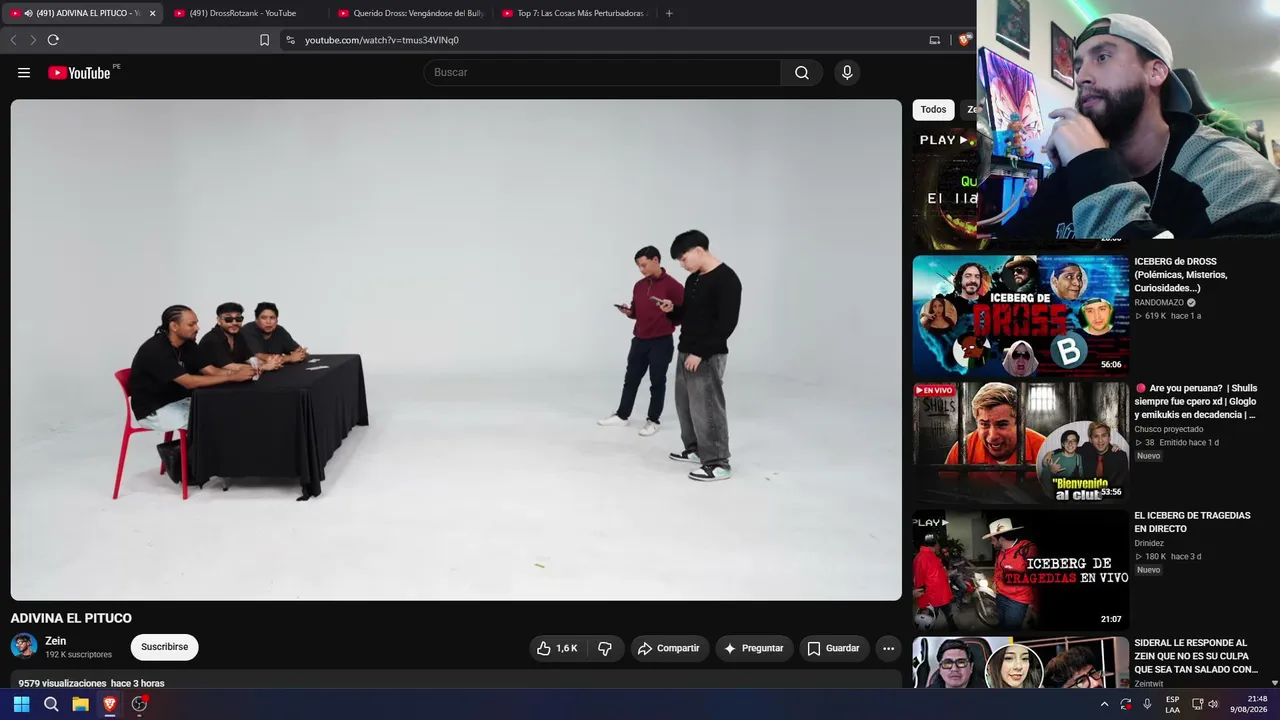This screenshot has height=720, width=1280.
Task: Open the YouTube hamburger guide menu
Action: click(24, 73)
